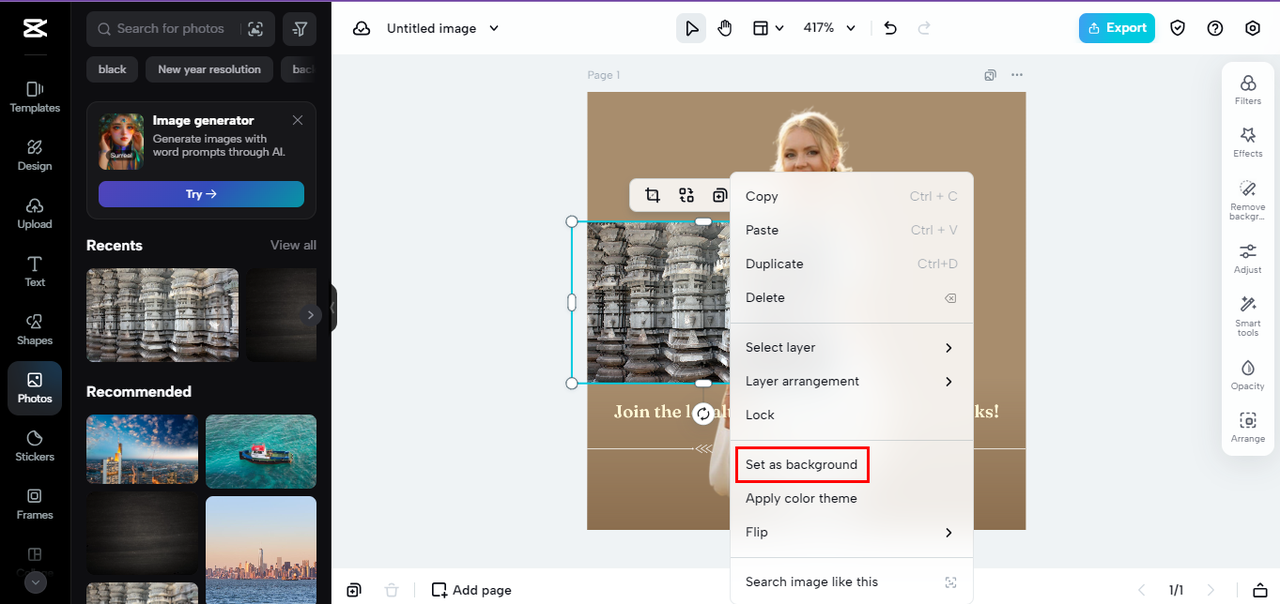Open Smart tools
The height and width of the screenshot is (604, 1280).
(1248, 316)
